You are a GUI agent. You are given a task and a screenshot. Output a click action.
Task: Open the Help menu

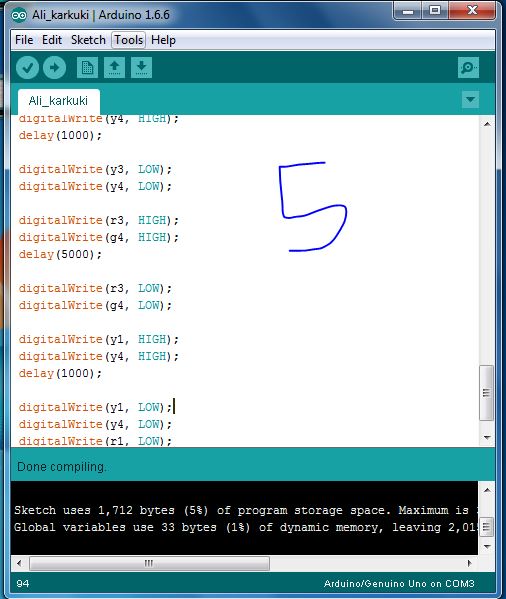163,40
